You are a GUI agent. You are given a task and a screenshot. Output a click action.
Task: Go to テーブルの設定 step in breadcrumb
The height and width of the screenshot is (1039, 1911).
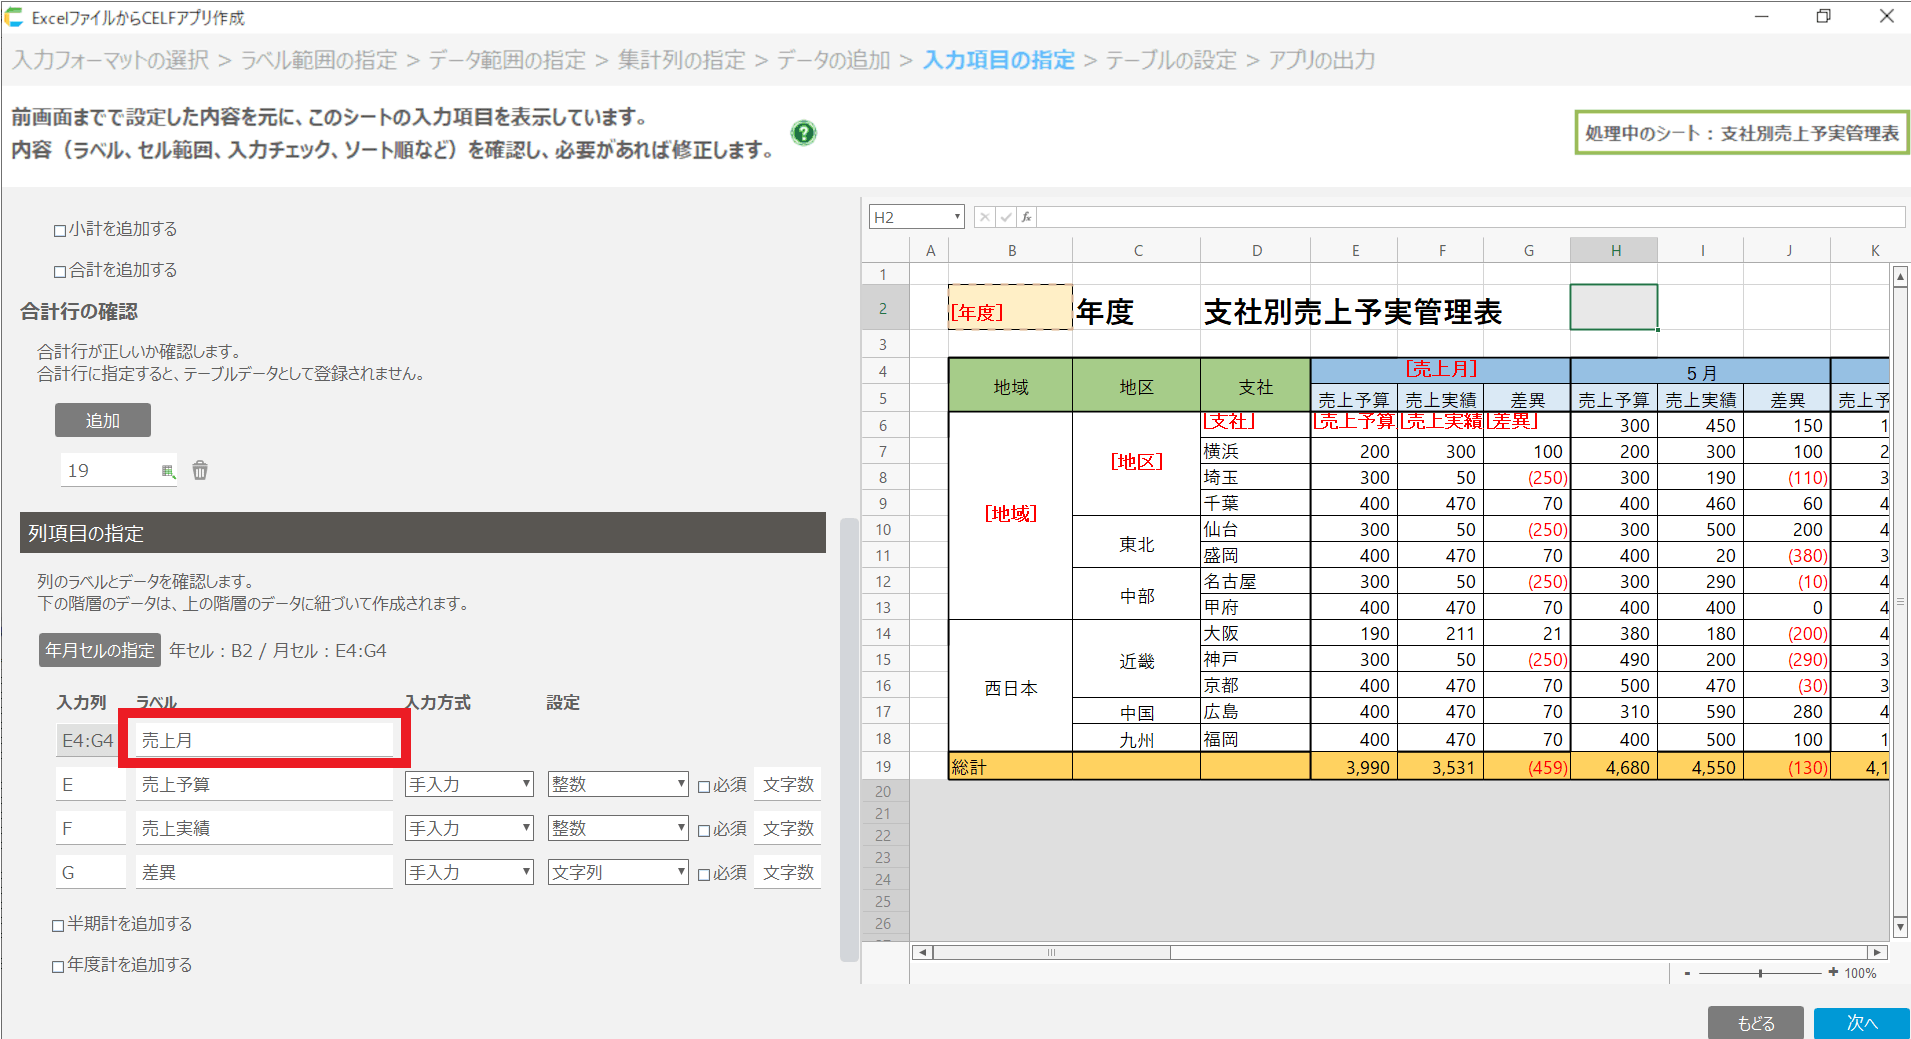(x=1170, y=60)
